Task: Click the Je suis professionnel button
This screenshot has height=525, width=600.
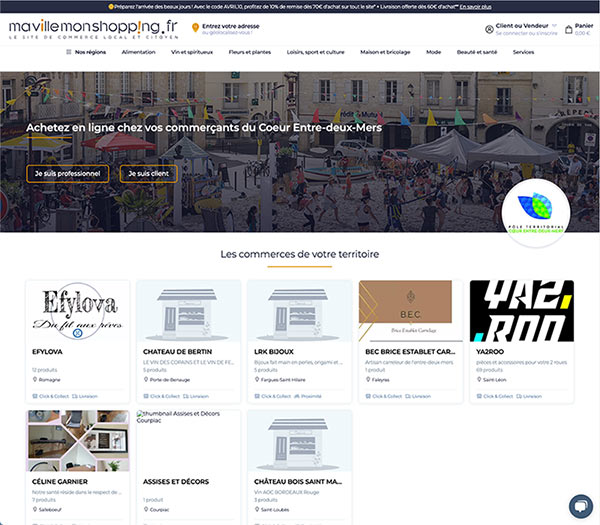Action: [x=68, y=174]
